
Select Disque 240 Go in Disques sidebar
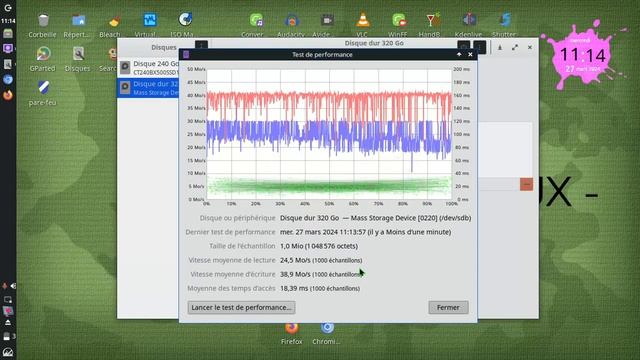(148, 67)
